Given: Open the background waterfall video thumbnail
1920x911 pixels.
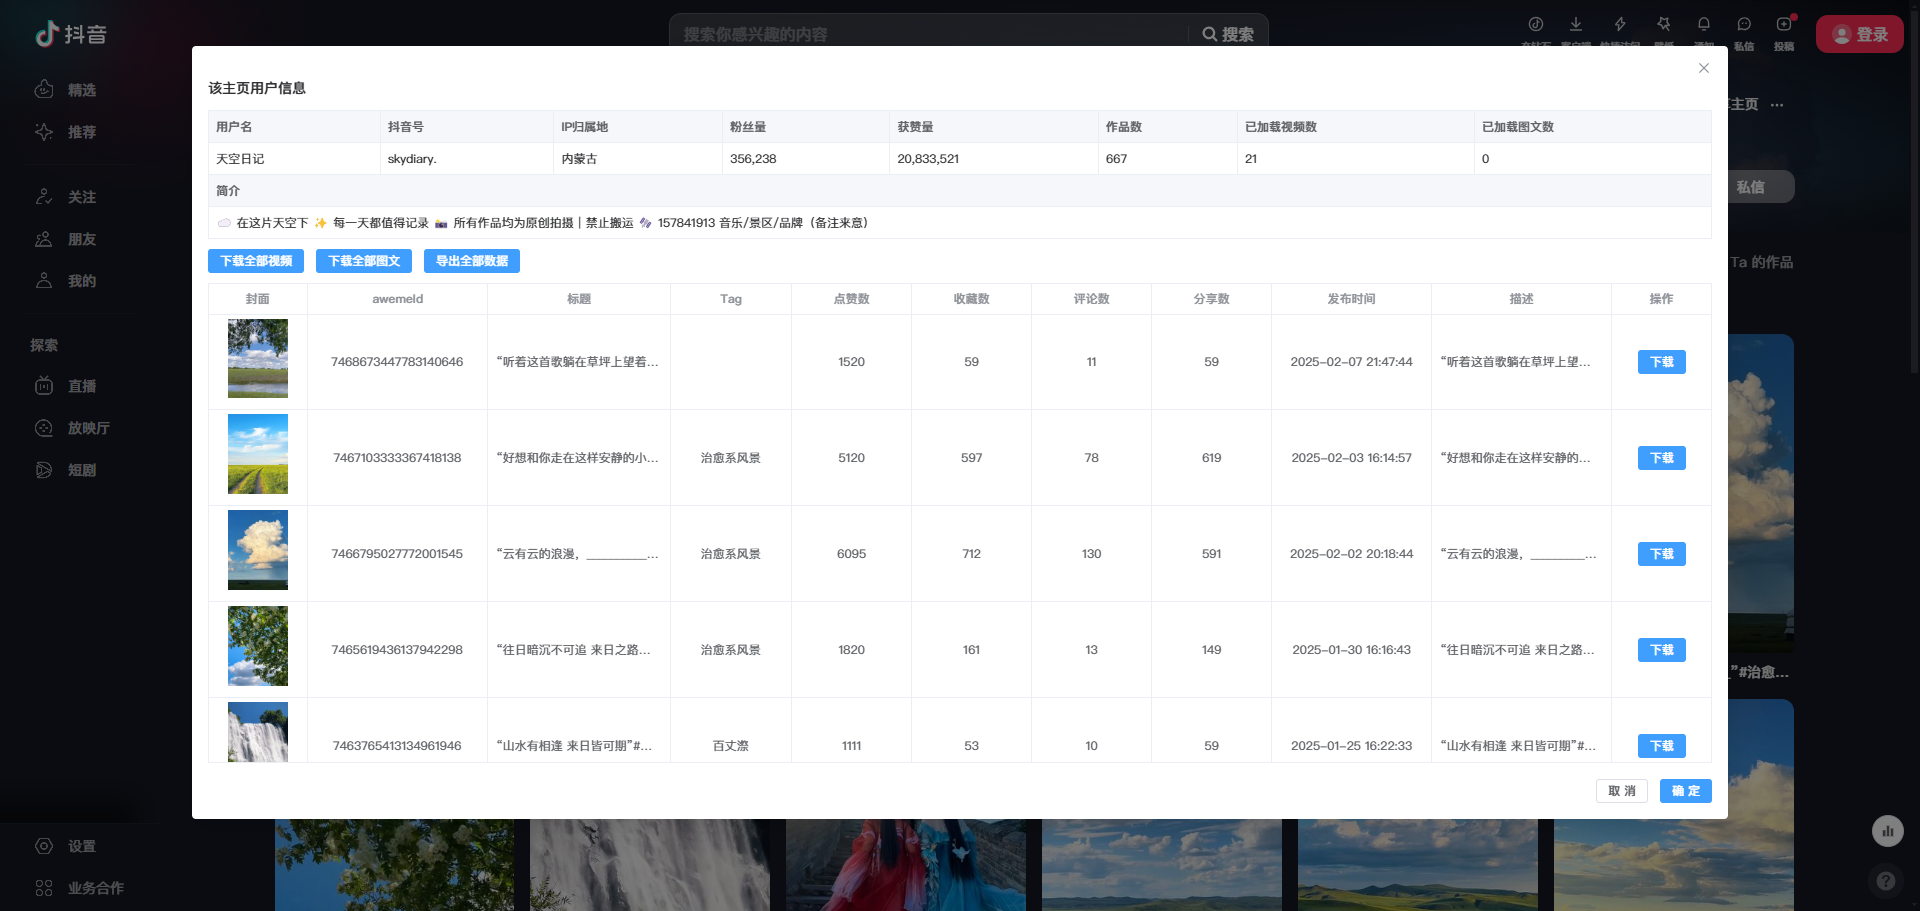Looking at the screenshot, I should point(650,865).
